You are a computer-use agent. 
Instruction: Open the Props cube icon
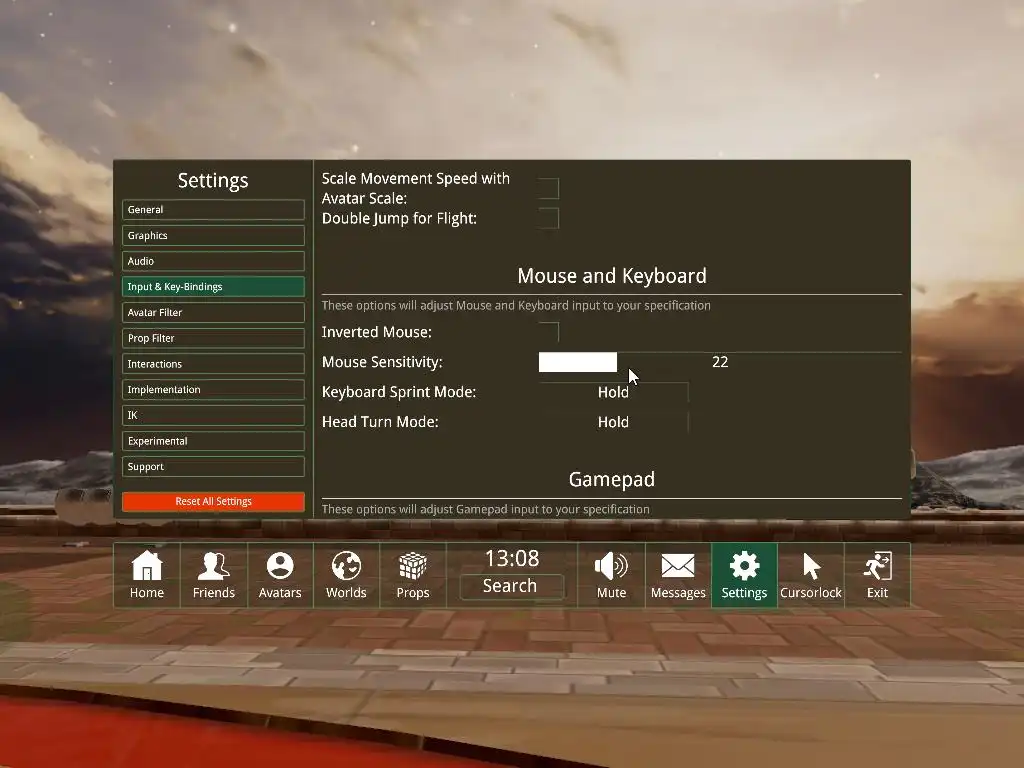[x=413, y=575]
